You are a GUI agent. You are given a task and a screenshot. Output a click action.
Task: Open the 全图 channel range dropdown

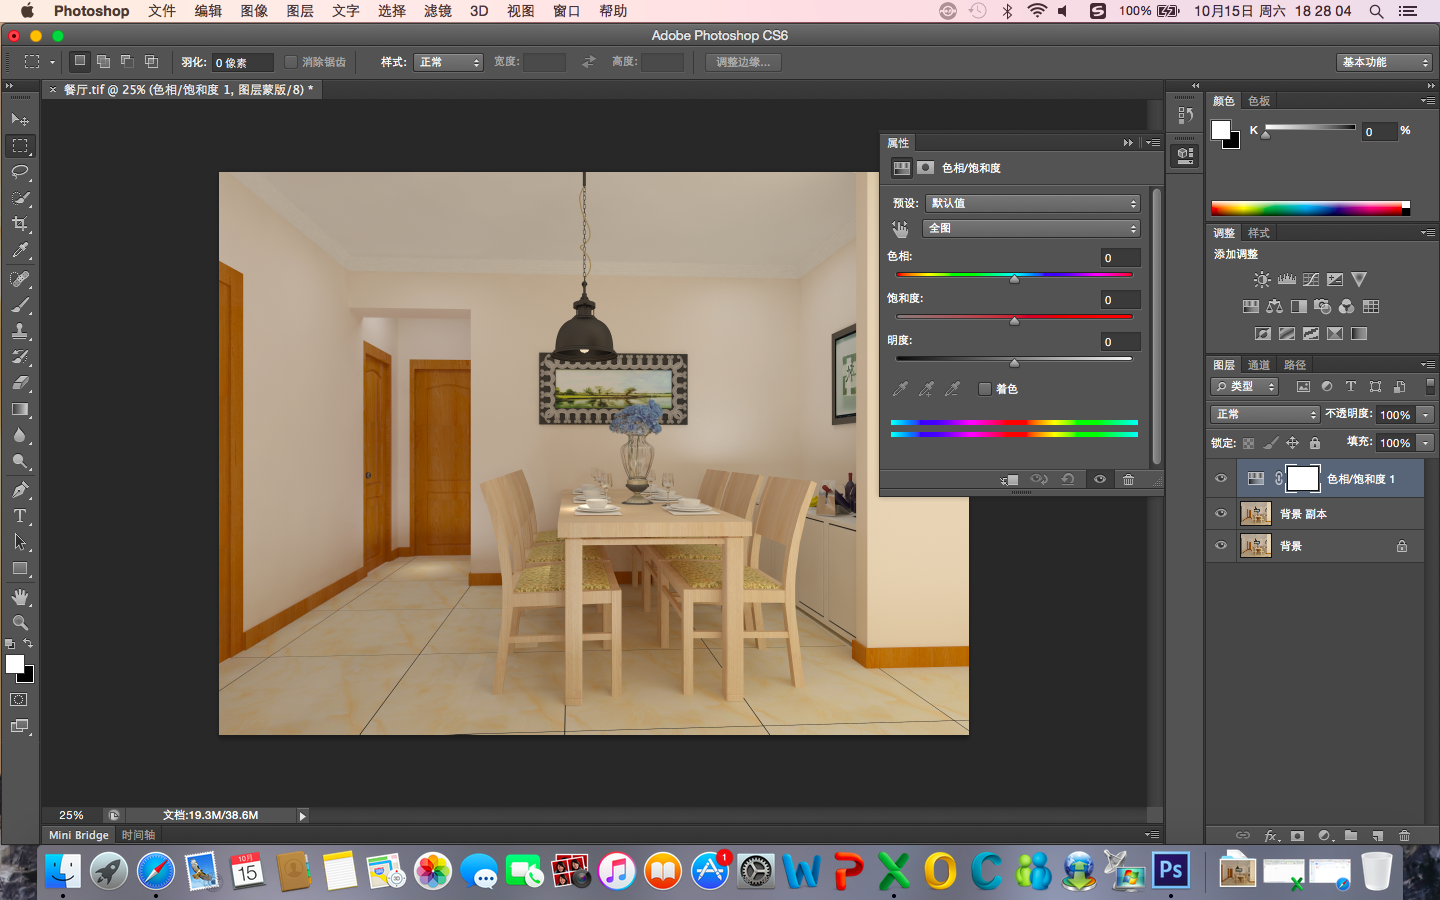coord(1033,229)
